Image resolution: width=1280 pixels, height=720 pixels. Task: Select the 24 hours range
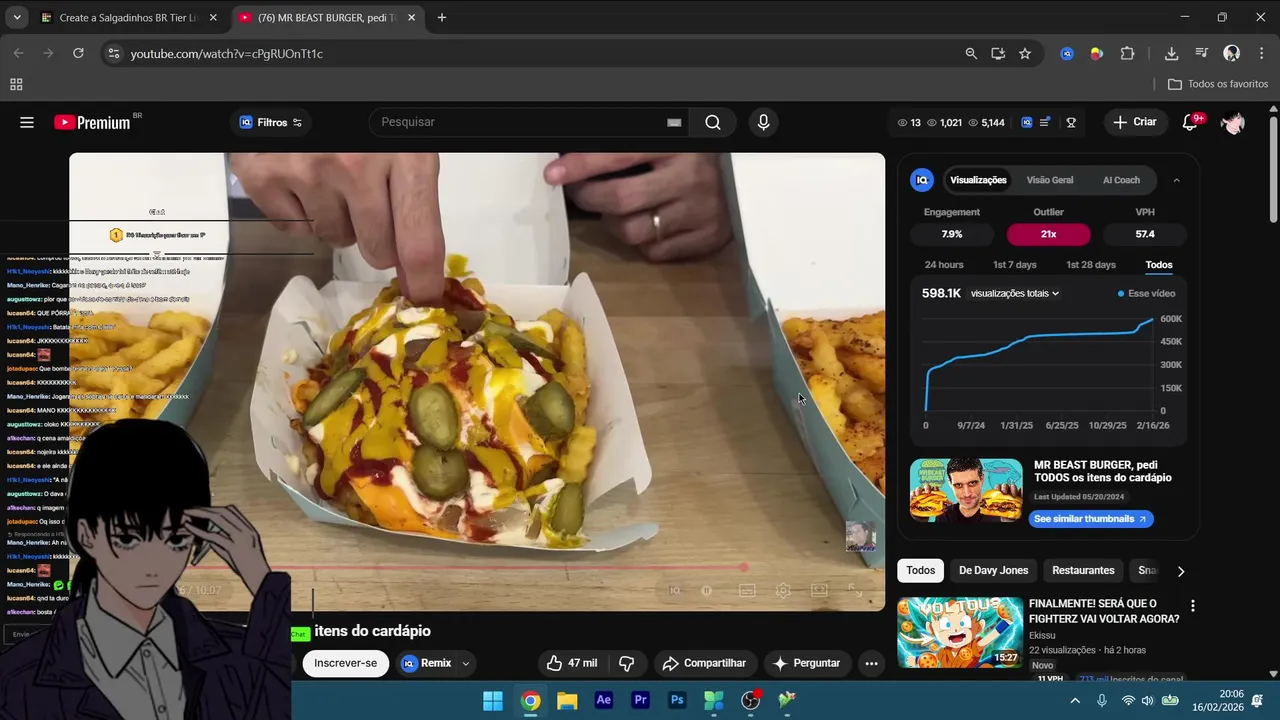pyautogui.click(x=944, y=265)
